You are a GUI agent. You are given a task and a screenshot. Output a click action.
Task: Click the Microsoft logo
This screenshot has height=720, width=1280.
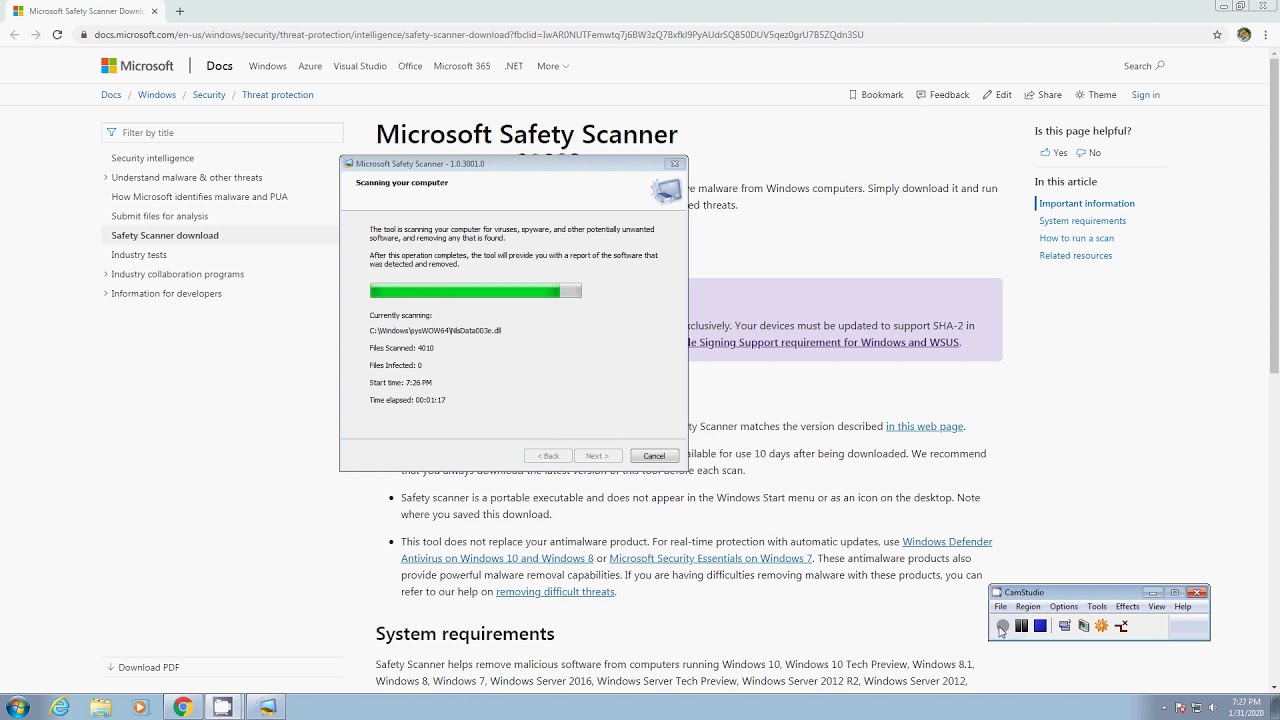137,66
